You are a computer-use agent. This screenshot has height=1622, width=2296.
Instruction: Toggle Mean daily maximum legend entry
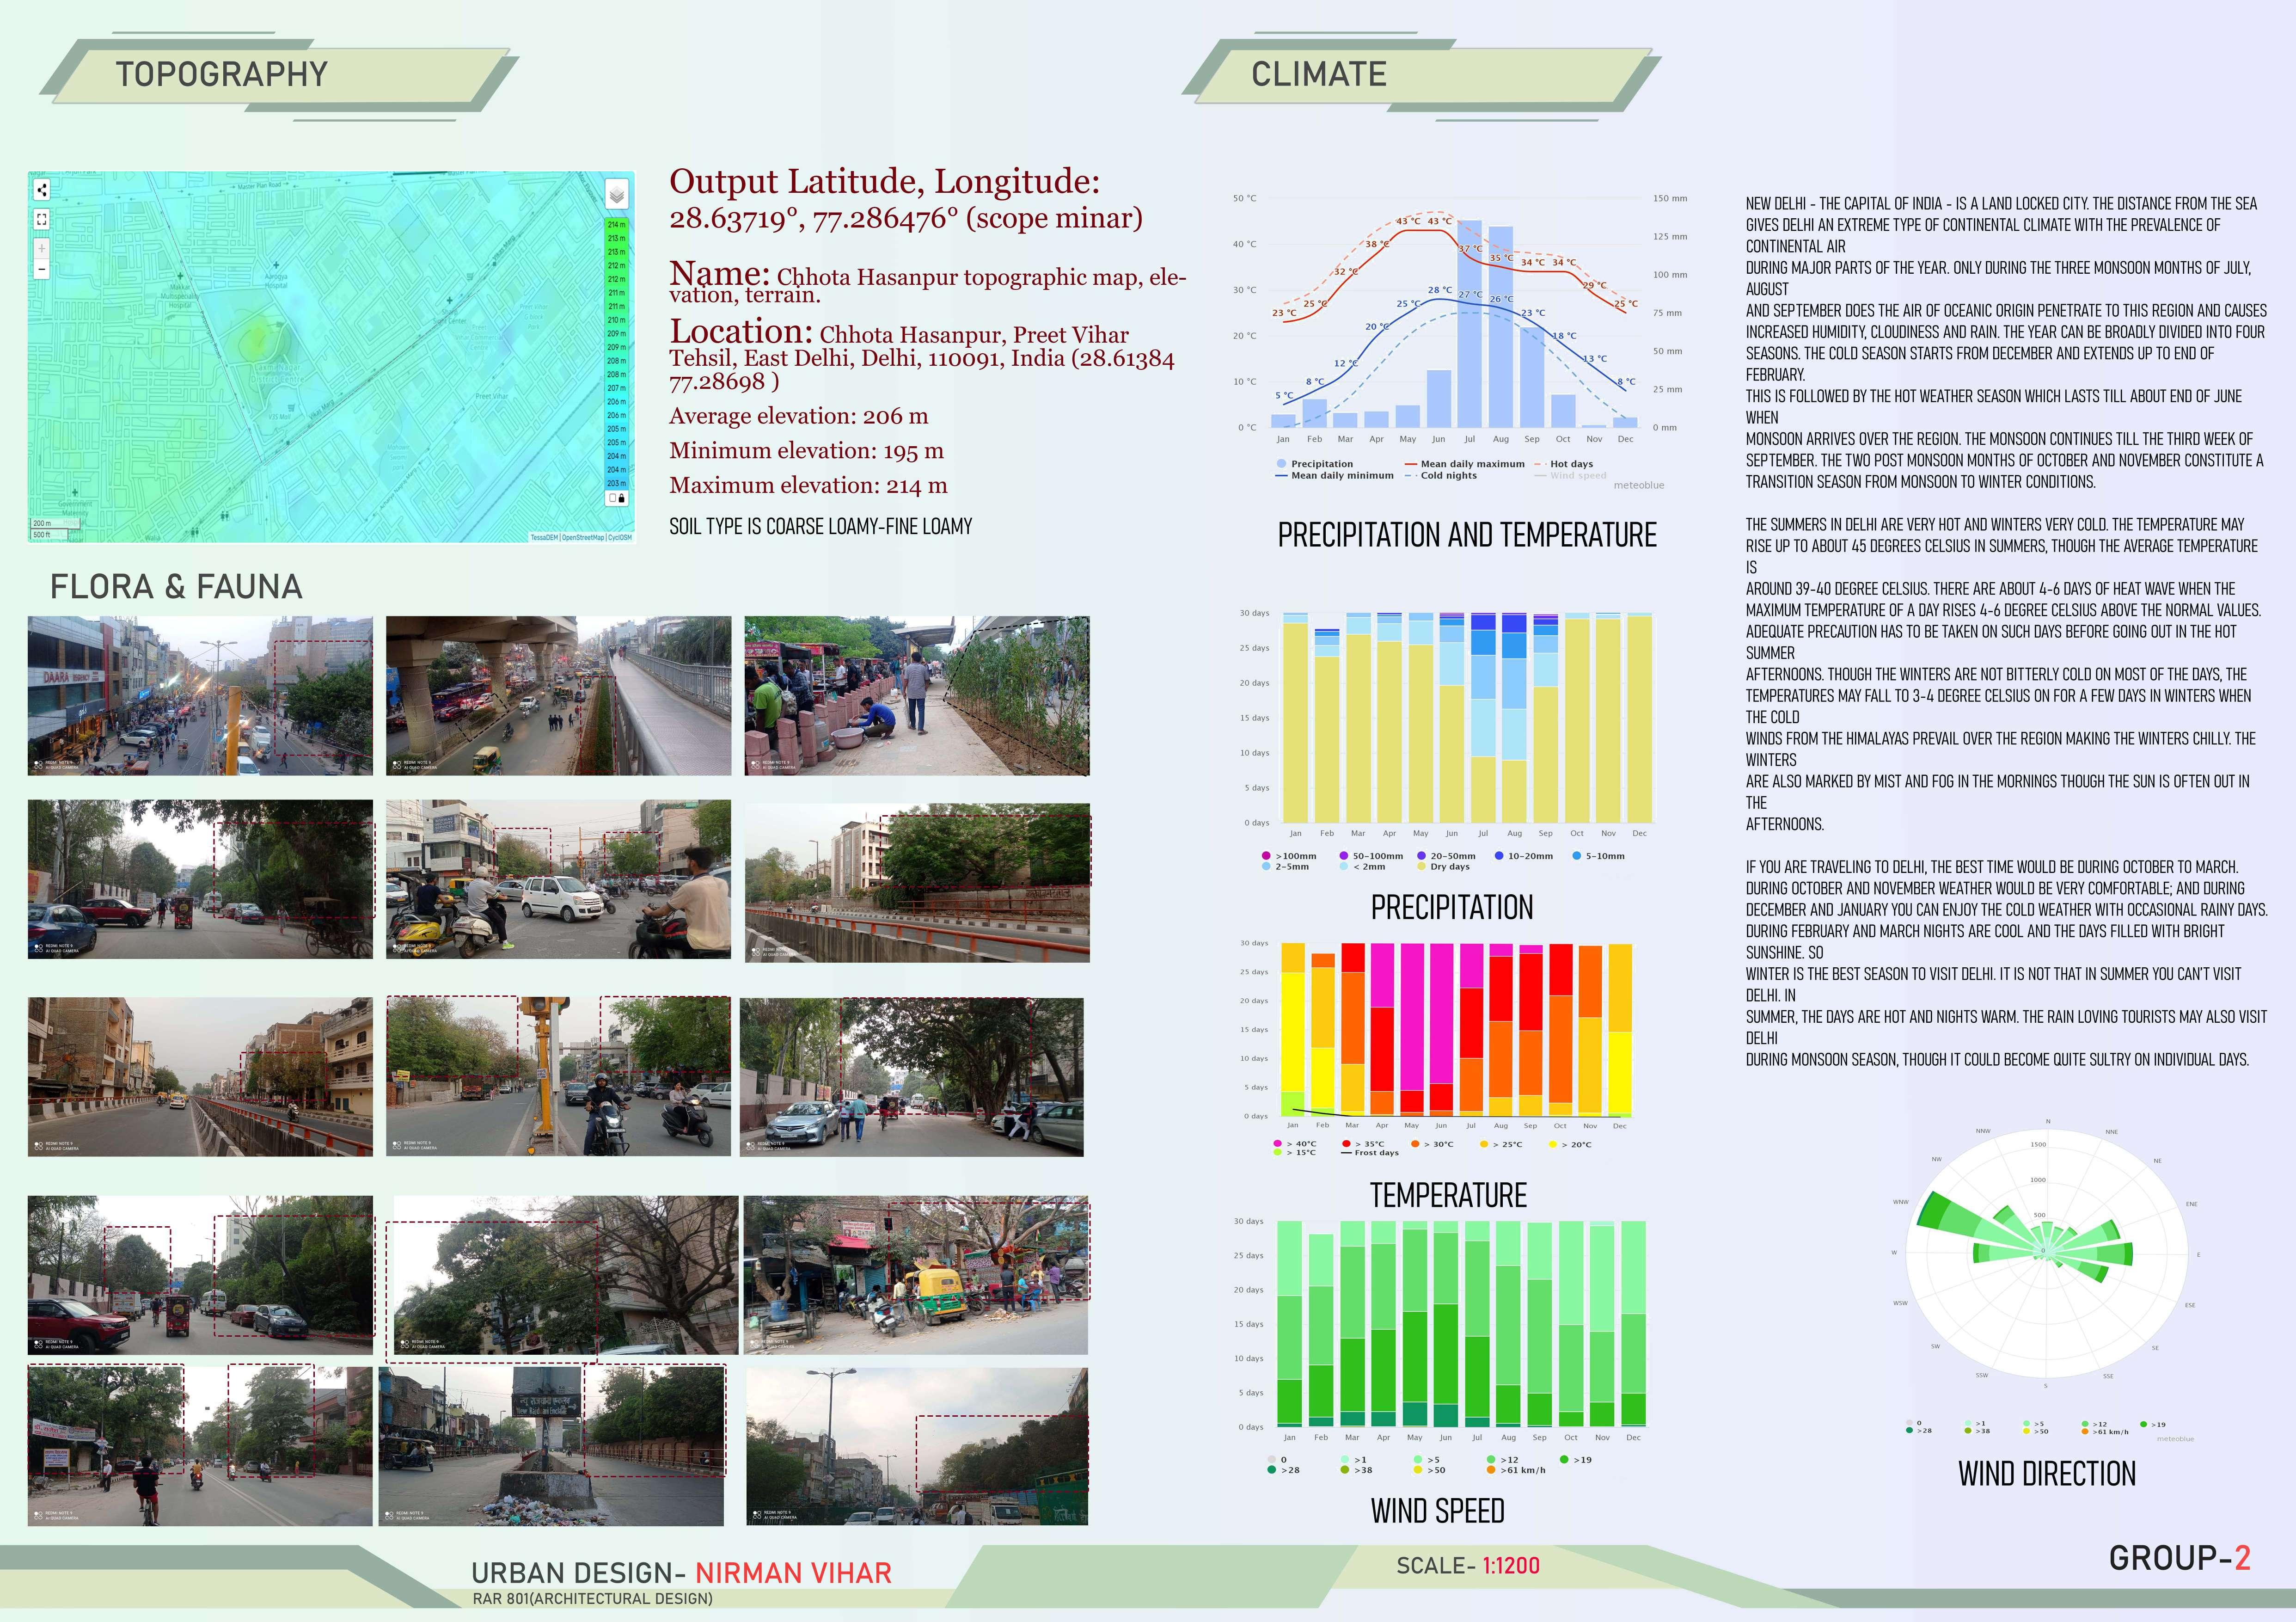[1464, 464]
